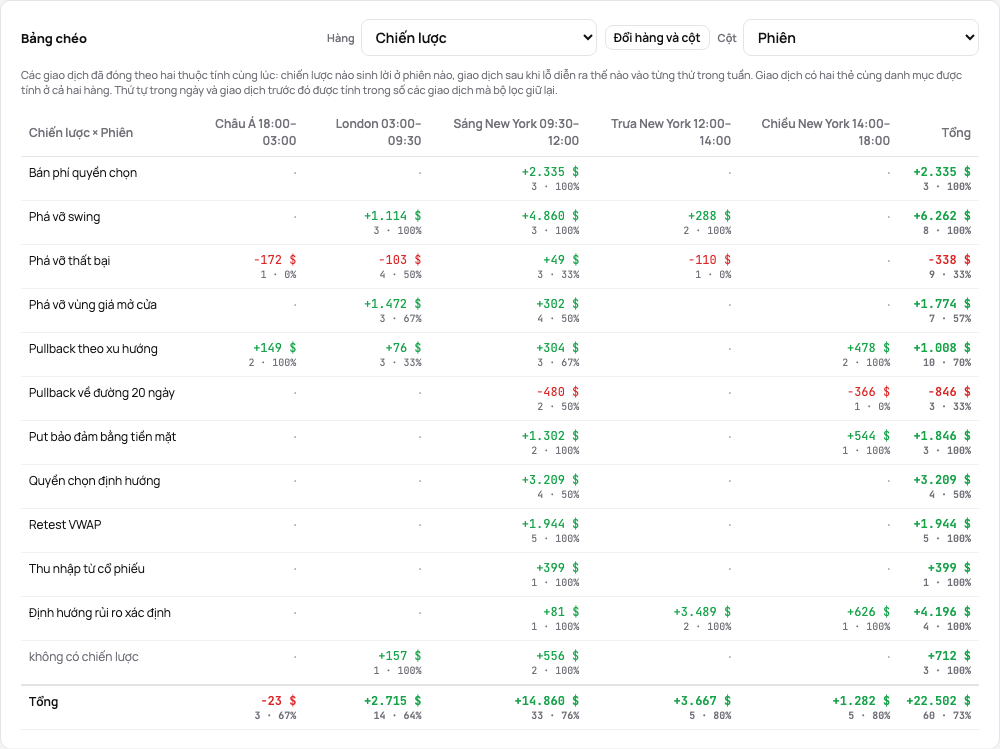The width and height of the screenshot is (1000, 749).
Task: Click the Châu Á 18:00–03:00 column header
Action: click(255, 132)
